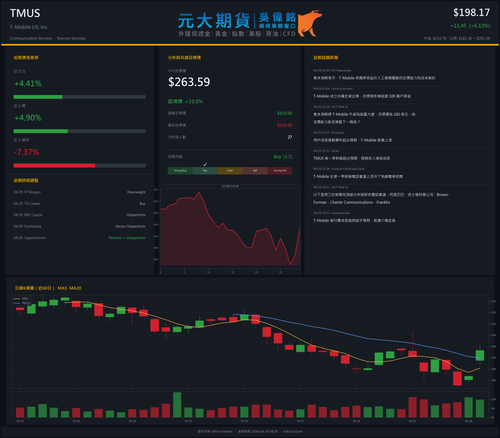
Task: Click the RBC Capital rating row
Action: [x=80, y=215]
